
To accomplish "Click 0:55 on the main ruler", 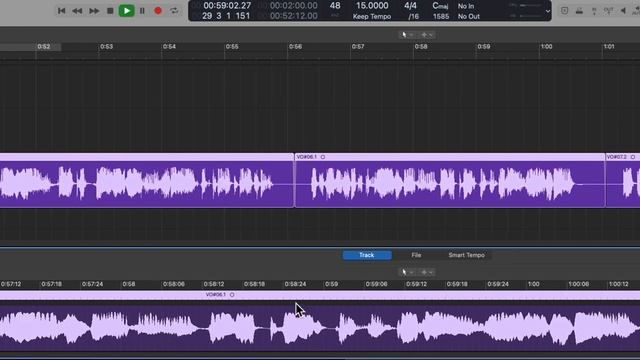I will pos(232,47).
